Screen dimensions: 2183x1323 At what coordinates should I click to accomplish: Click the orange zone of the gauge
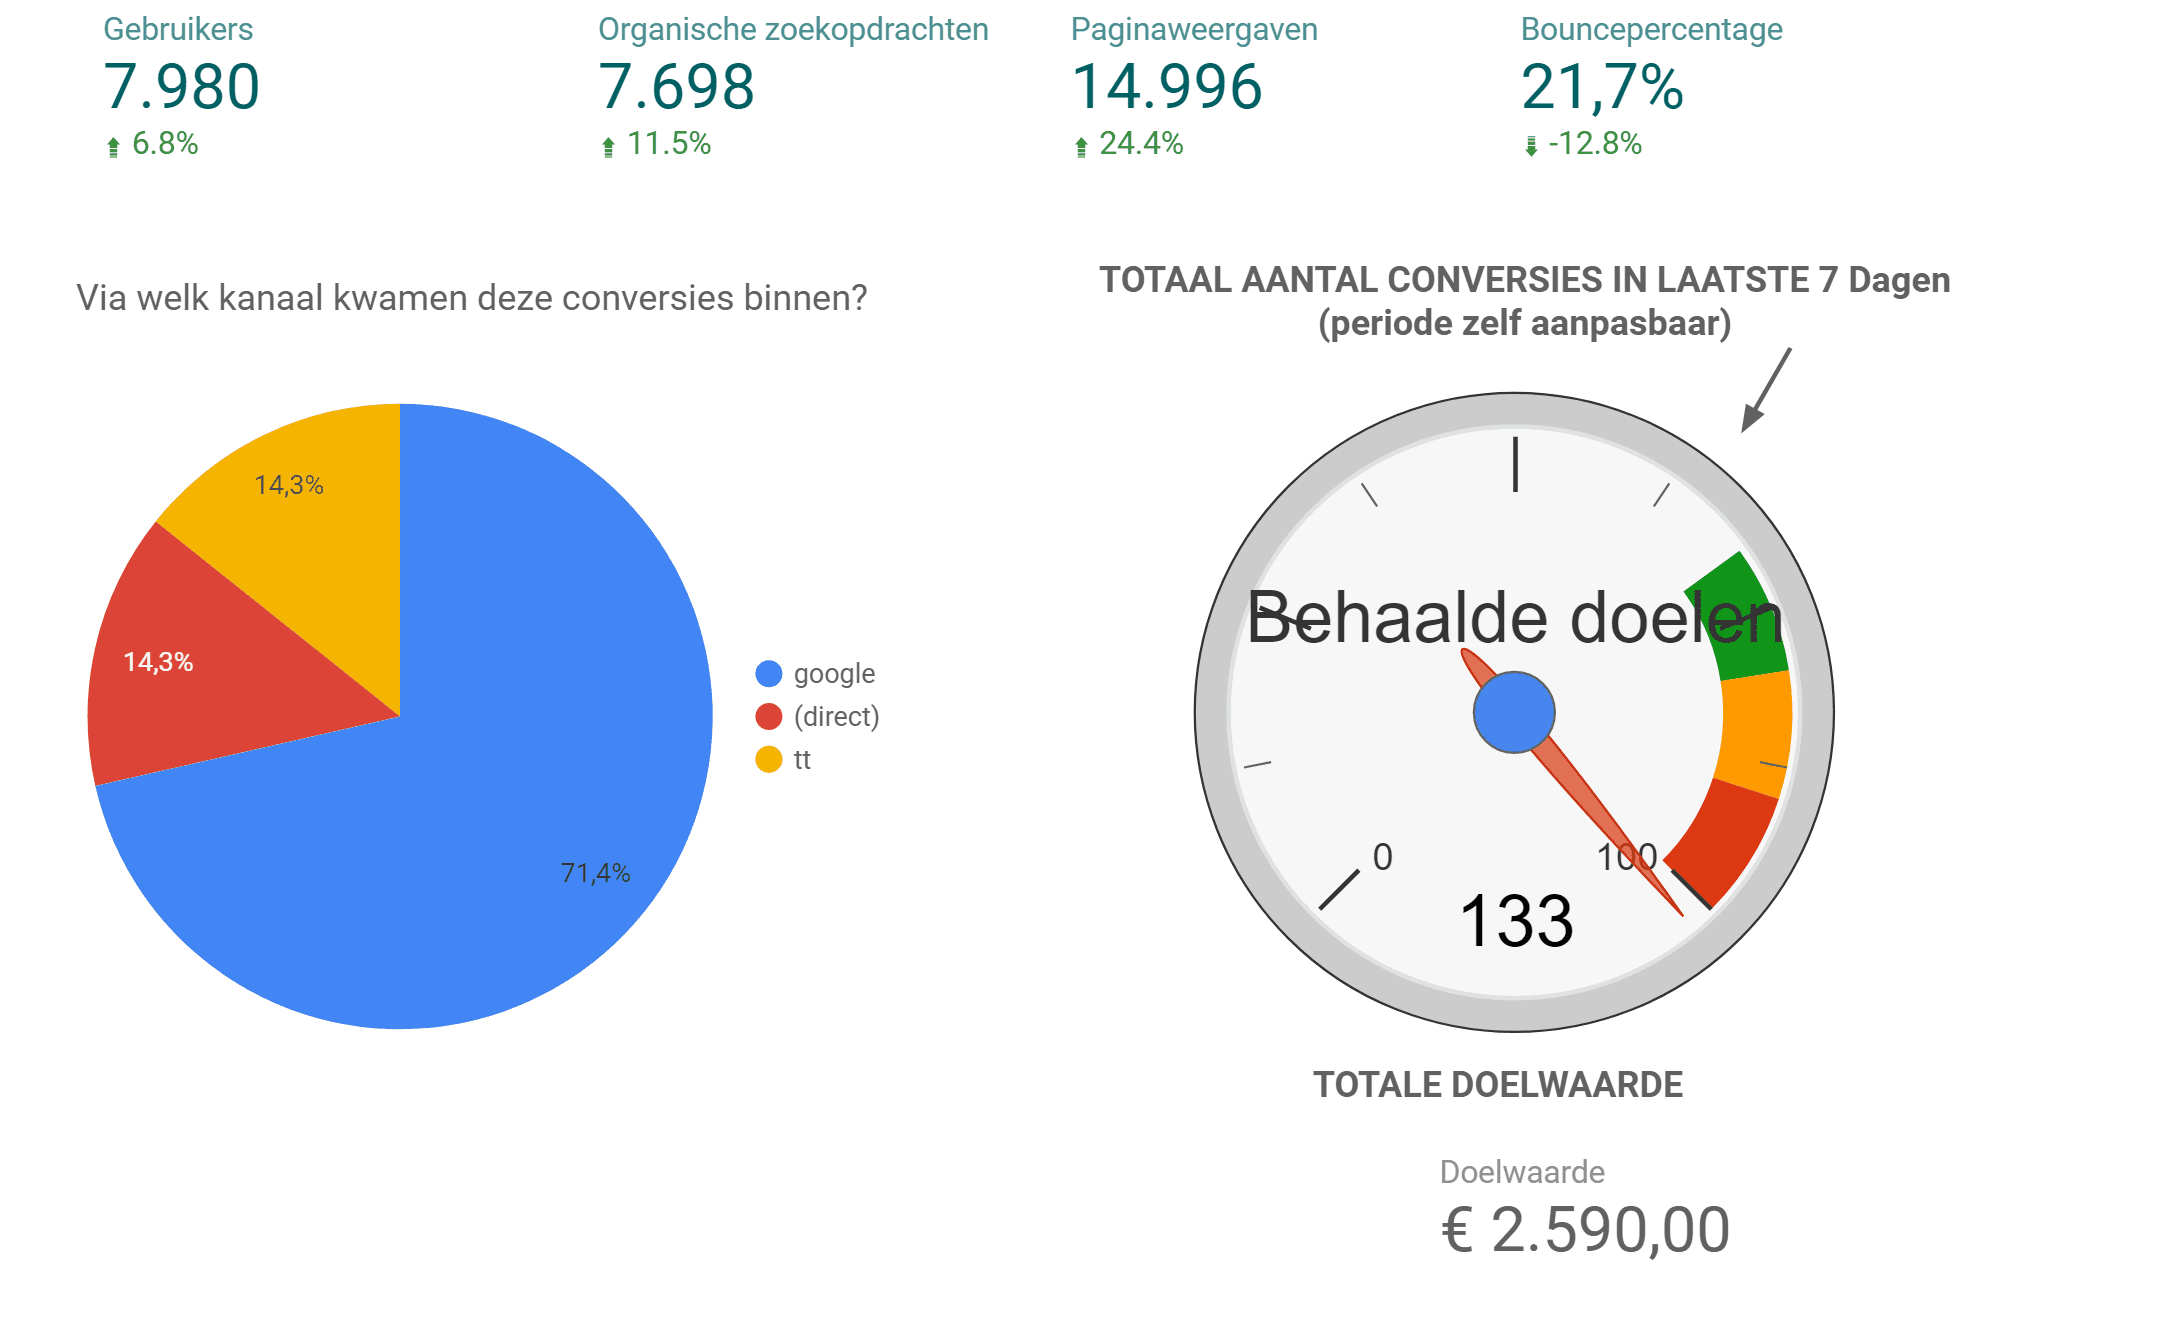click(1755, 733)
